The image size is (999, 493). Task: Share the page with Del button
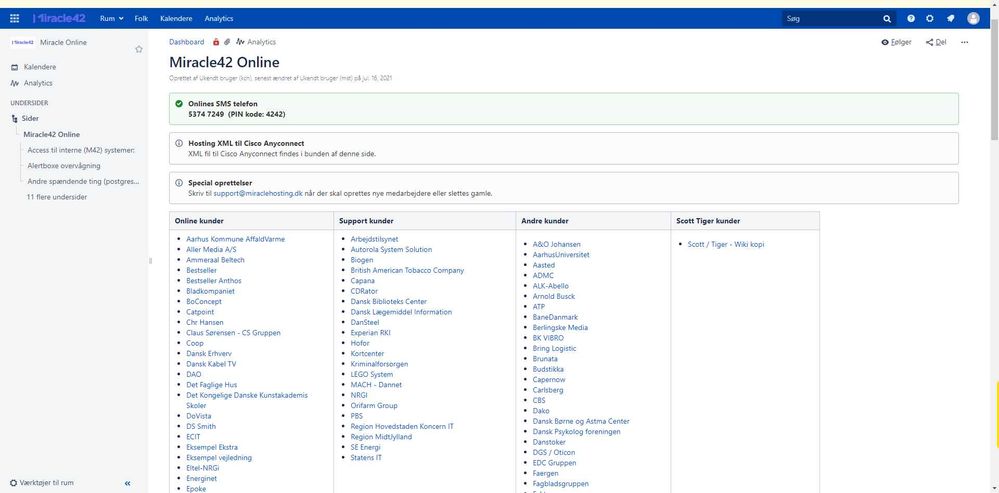936,42
